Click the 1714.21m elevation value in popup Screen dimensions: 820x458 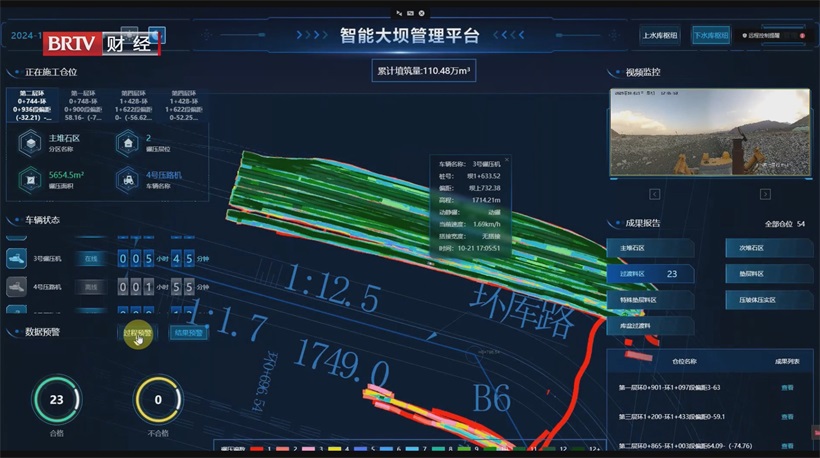(486, 200)
